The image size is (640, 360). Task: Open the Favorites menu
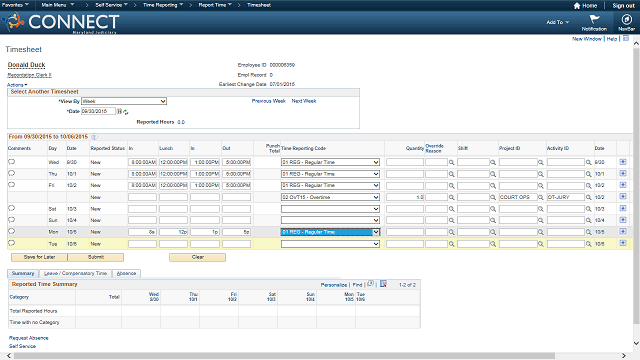15,5
